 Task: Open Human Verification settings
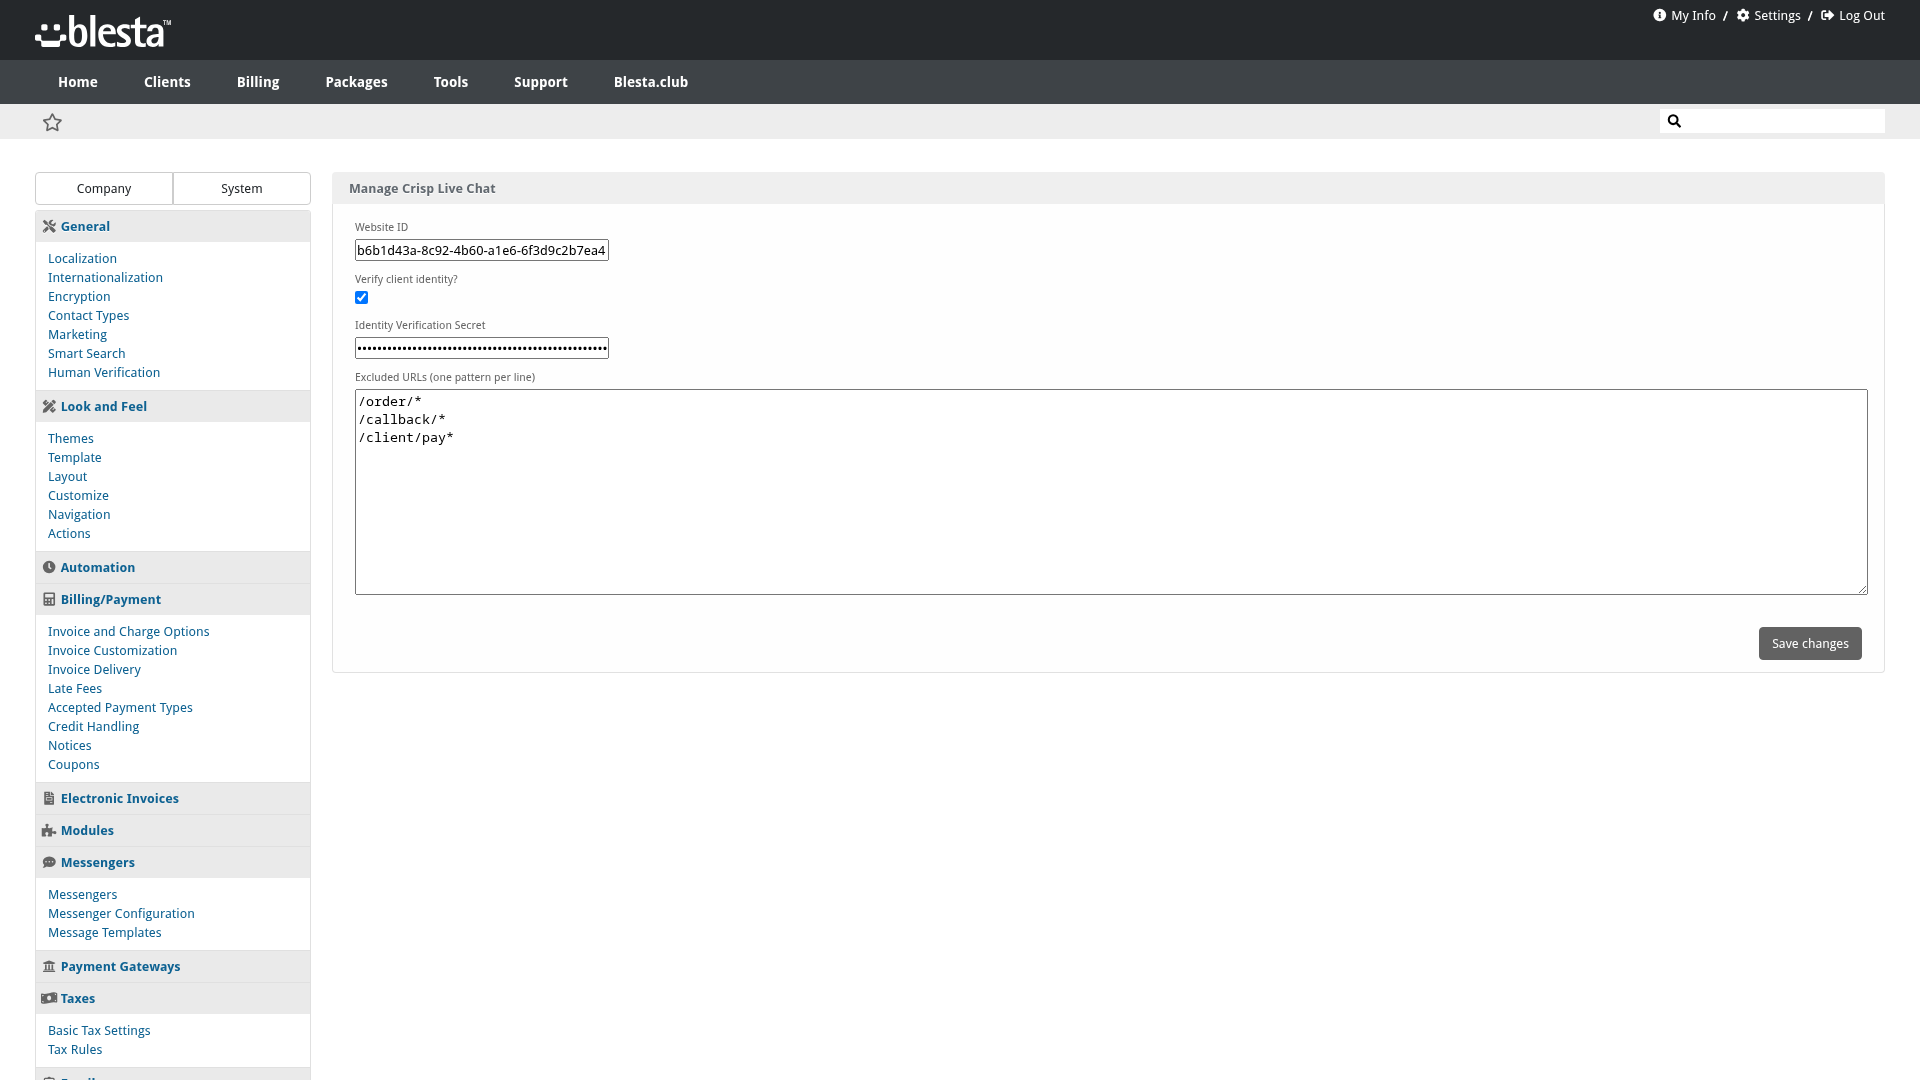click(104, 373)
